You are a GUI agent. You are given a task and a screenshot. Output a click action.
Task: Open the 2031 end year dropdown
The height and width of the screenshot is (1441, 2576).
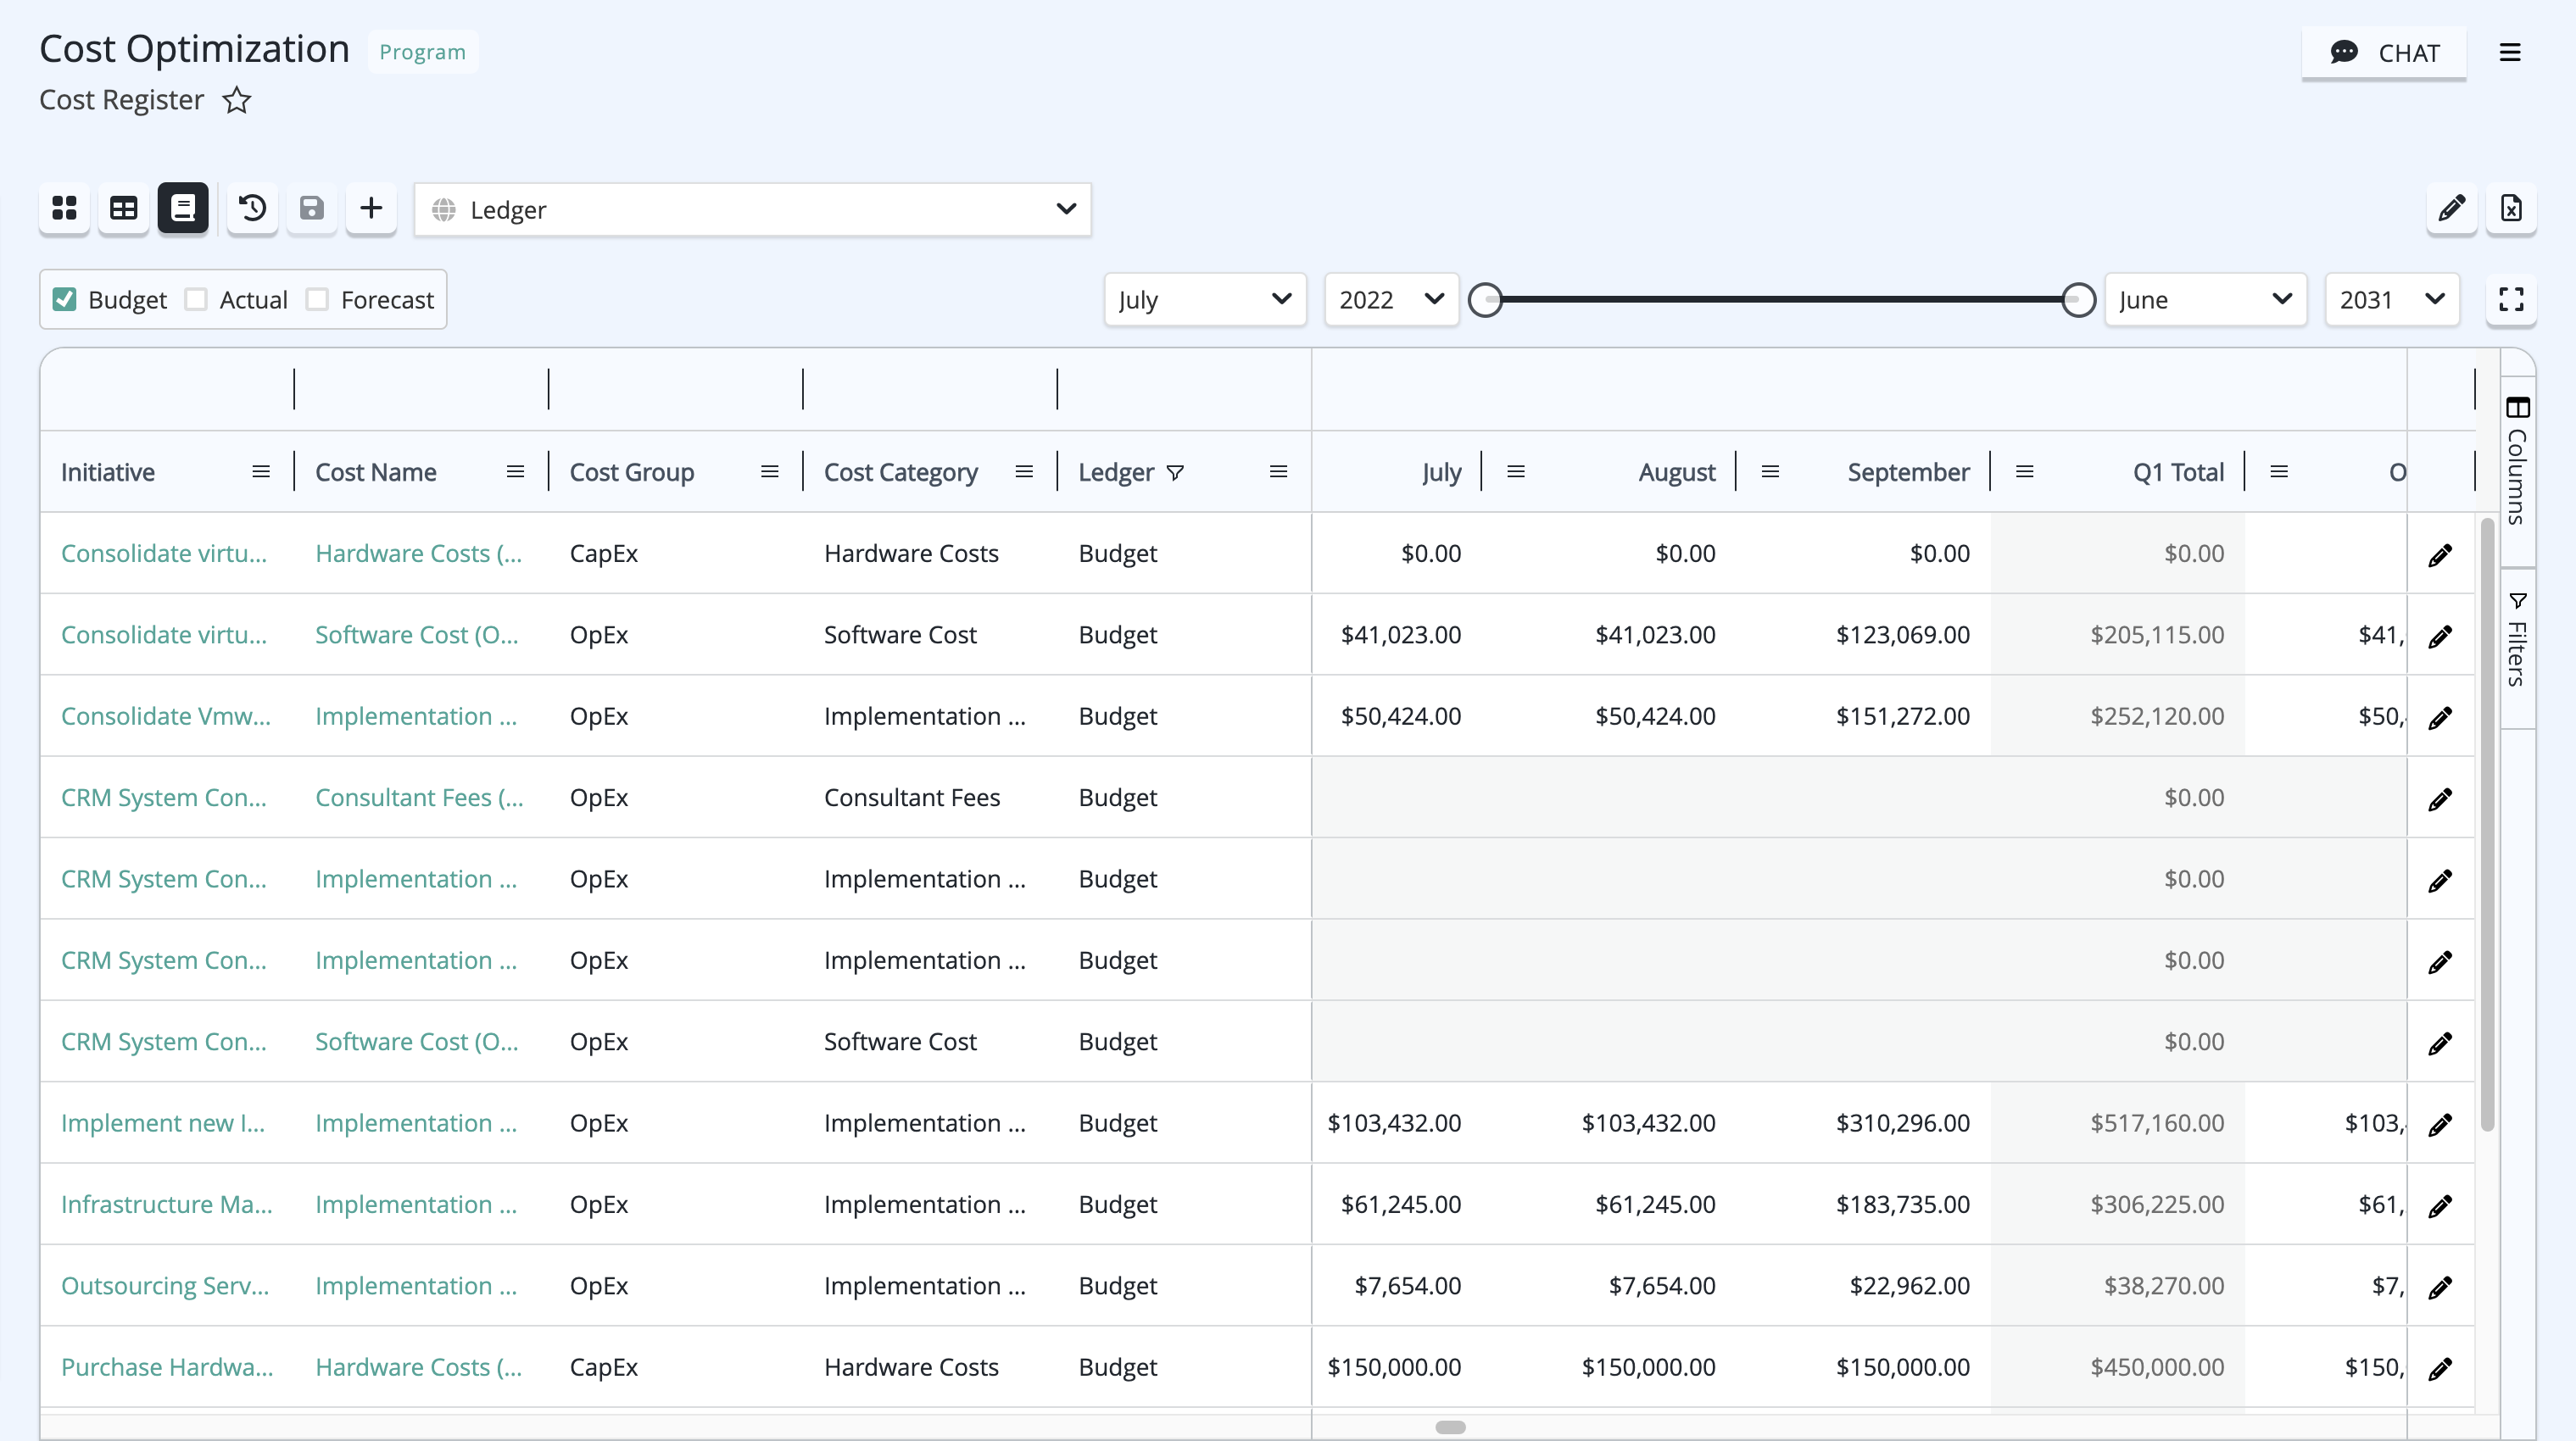(2392, 299)
